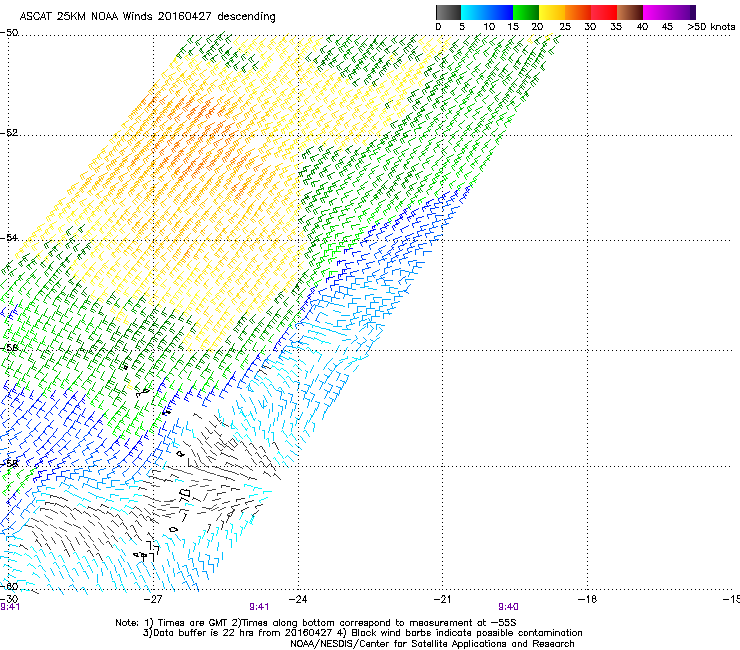Click the '-18' longitude axis label

click(x=587, y=599)
